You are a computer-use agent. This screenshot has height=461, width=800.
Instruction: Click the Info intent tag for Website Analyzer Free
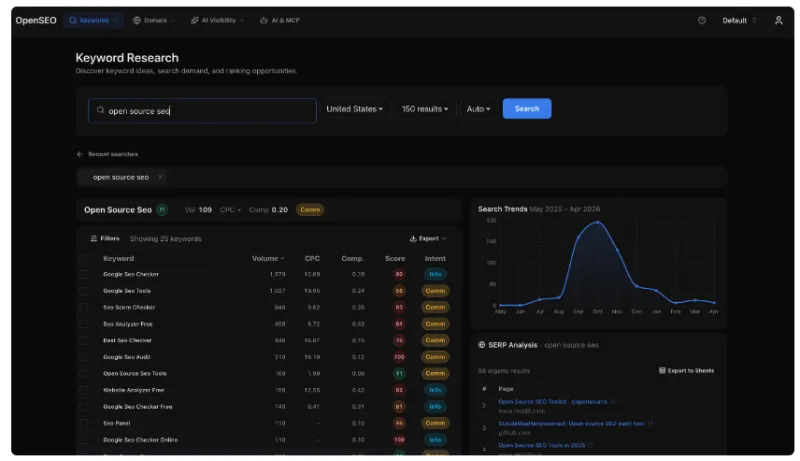click(x=435, y=390)
